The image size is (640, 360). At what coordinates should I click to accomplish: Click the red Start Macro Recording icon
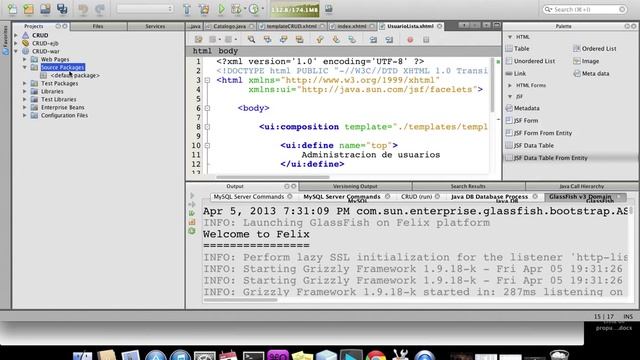pyautogui.click(x=410, y=40)
